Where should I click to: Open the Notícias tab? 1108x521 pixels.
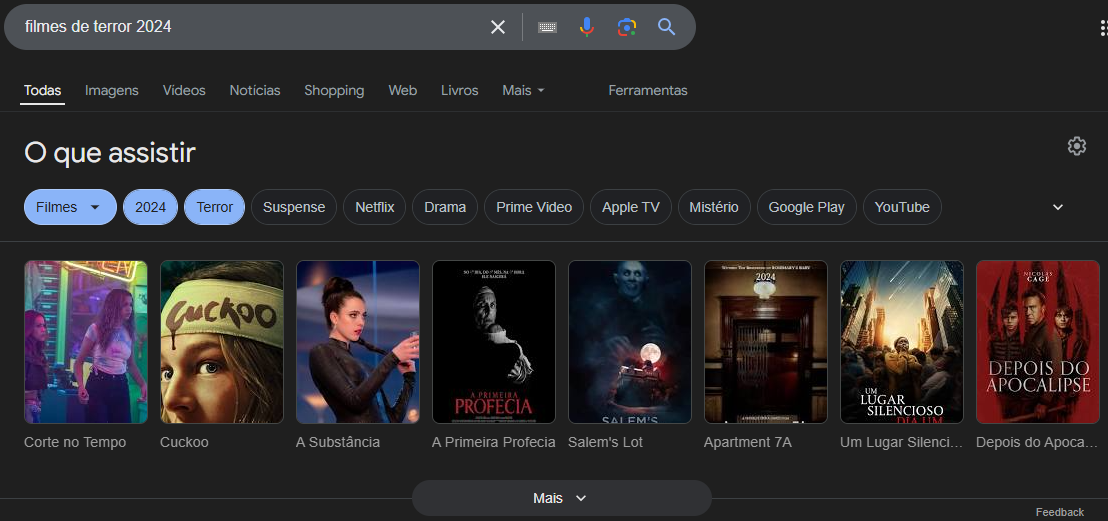(x=255, y=90)
